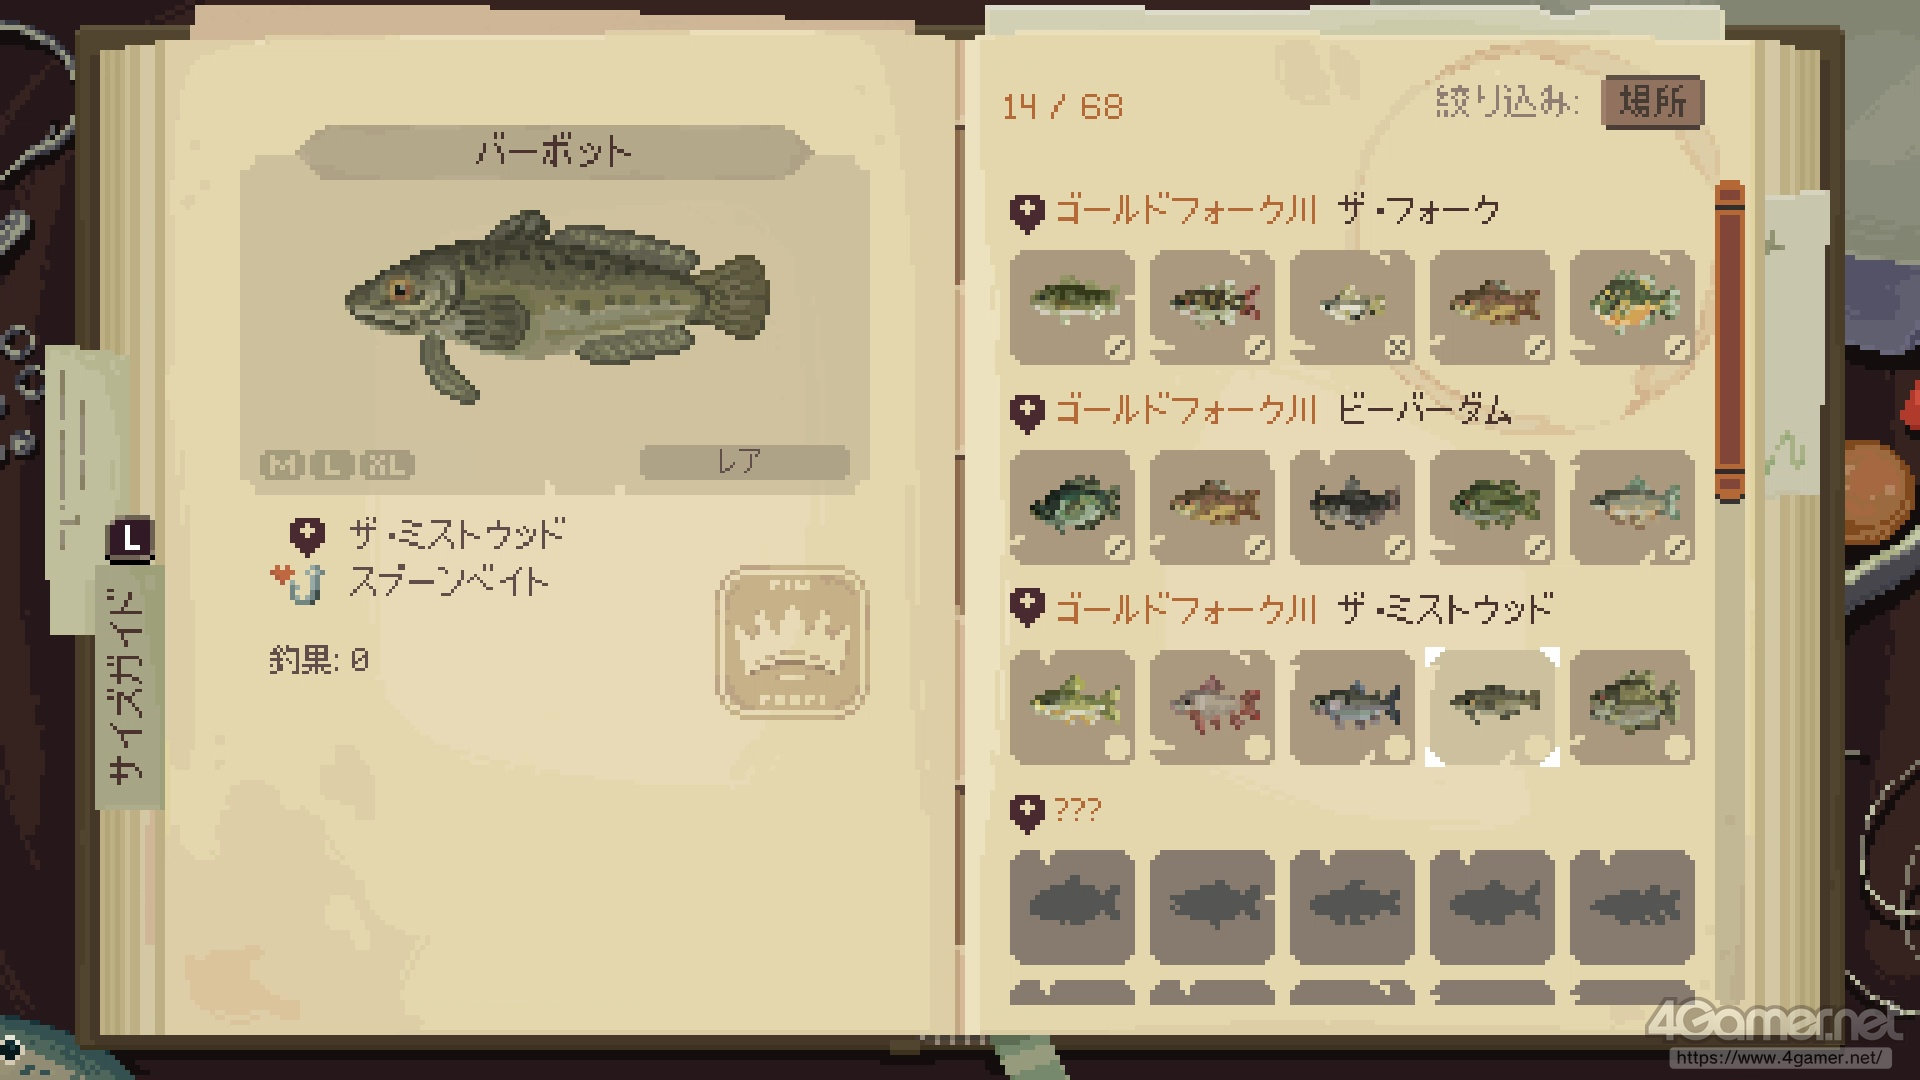
Task: Open the ??? locked location section
Action: tap(1056, 810)
